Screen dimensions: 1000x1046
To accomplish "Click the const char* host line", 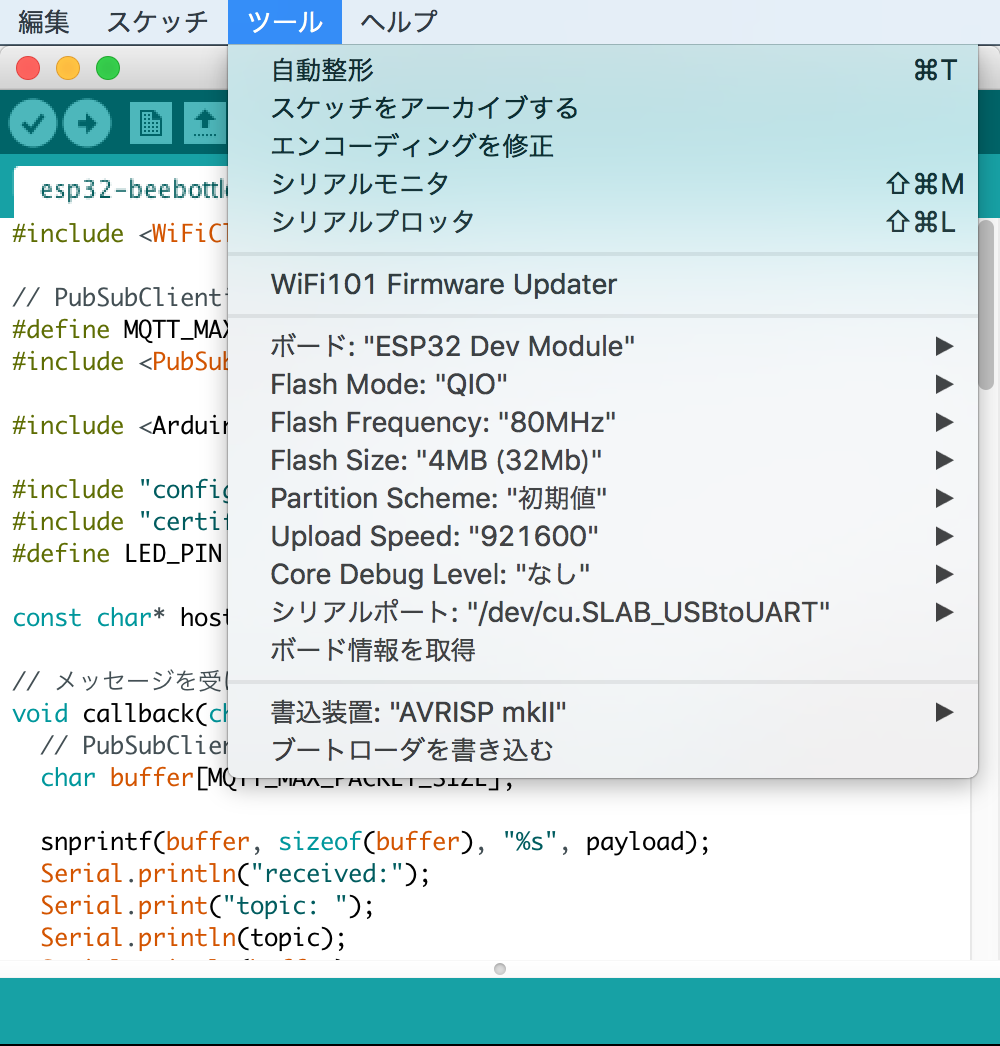I will (x=121, y=618).
